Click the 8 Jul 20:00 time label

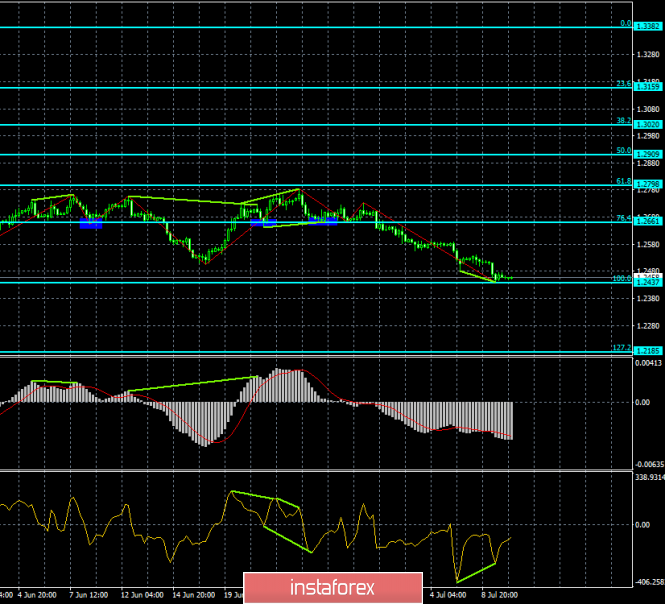click(502, 595)
